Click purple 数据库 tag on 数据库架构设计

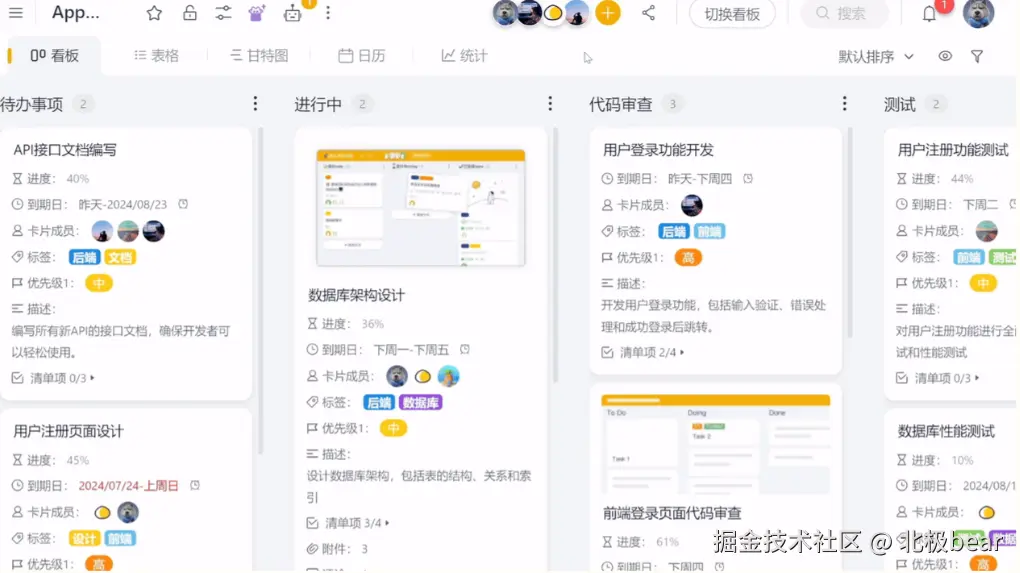click(x=420, y=403)
